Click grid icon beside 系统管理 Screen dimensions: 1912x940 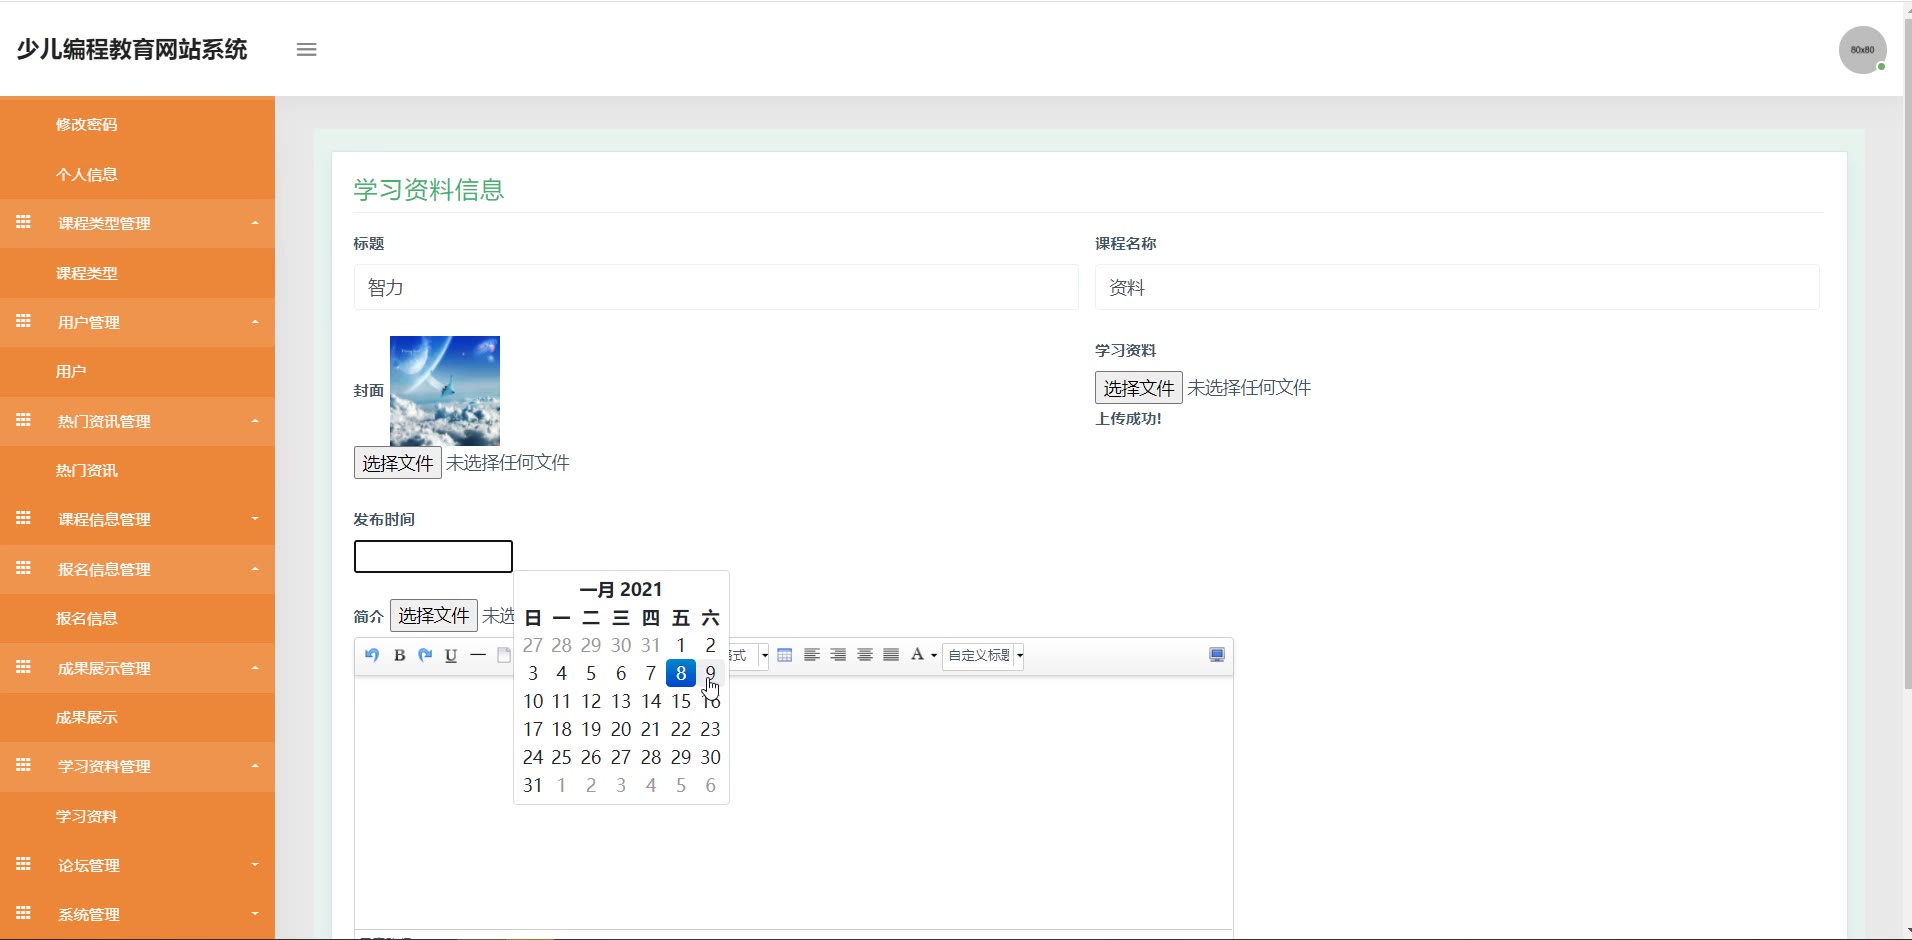click(x=24, y=913)
